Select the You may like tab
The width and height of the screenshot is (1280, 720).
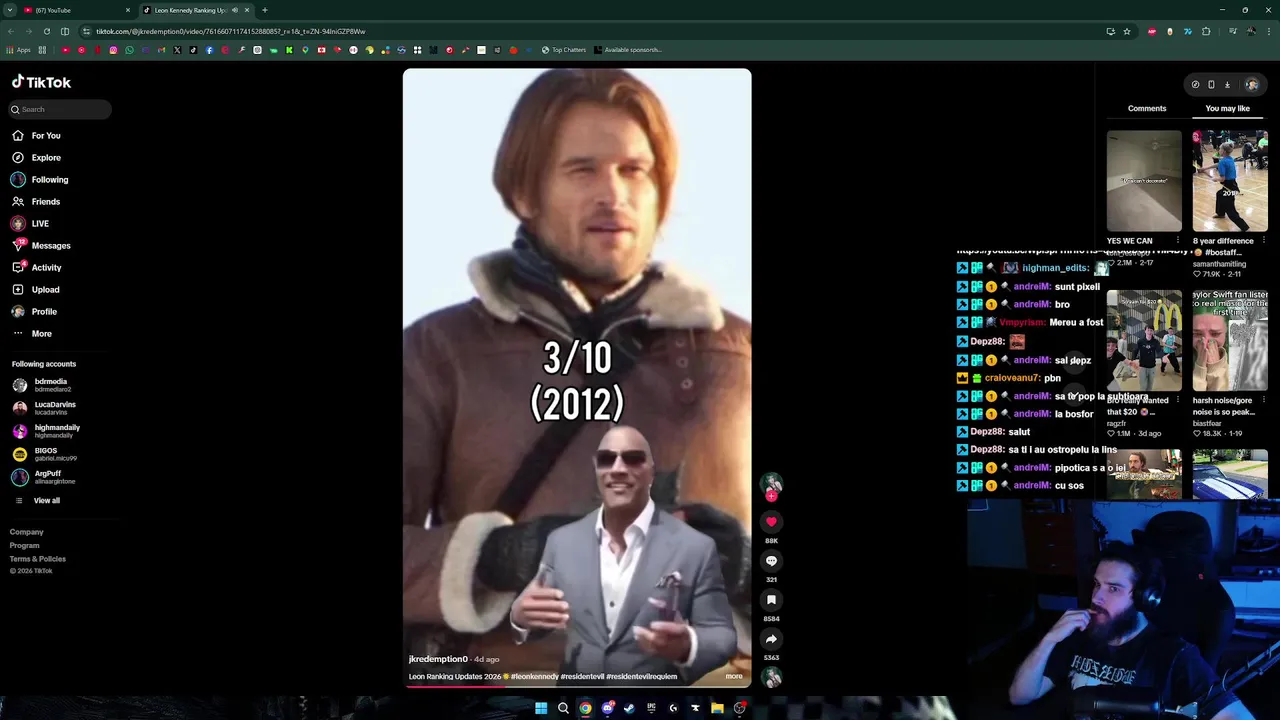tap(1227, 108)
